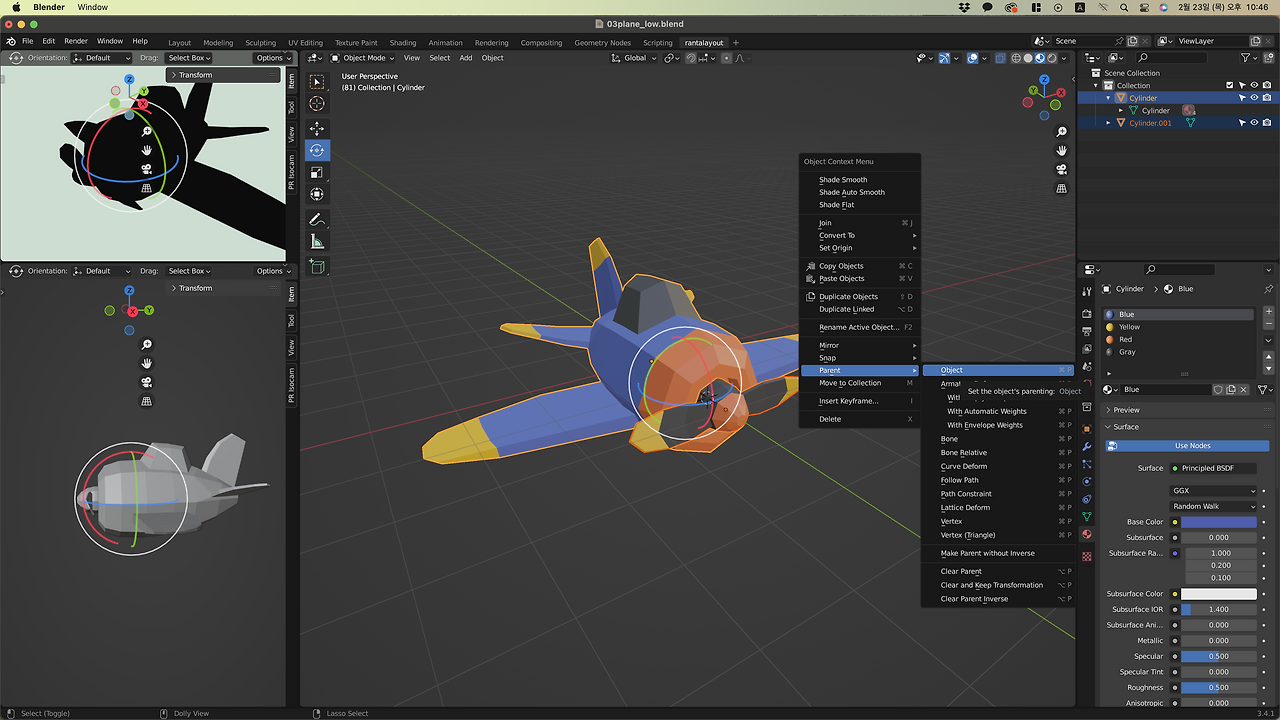The image size is (1280, 720).
Task: Select the Yellow material slot
Action: pos(1130,327)
